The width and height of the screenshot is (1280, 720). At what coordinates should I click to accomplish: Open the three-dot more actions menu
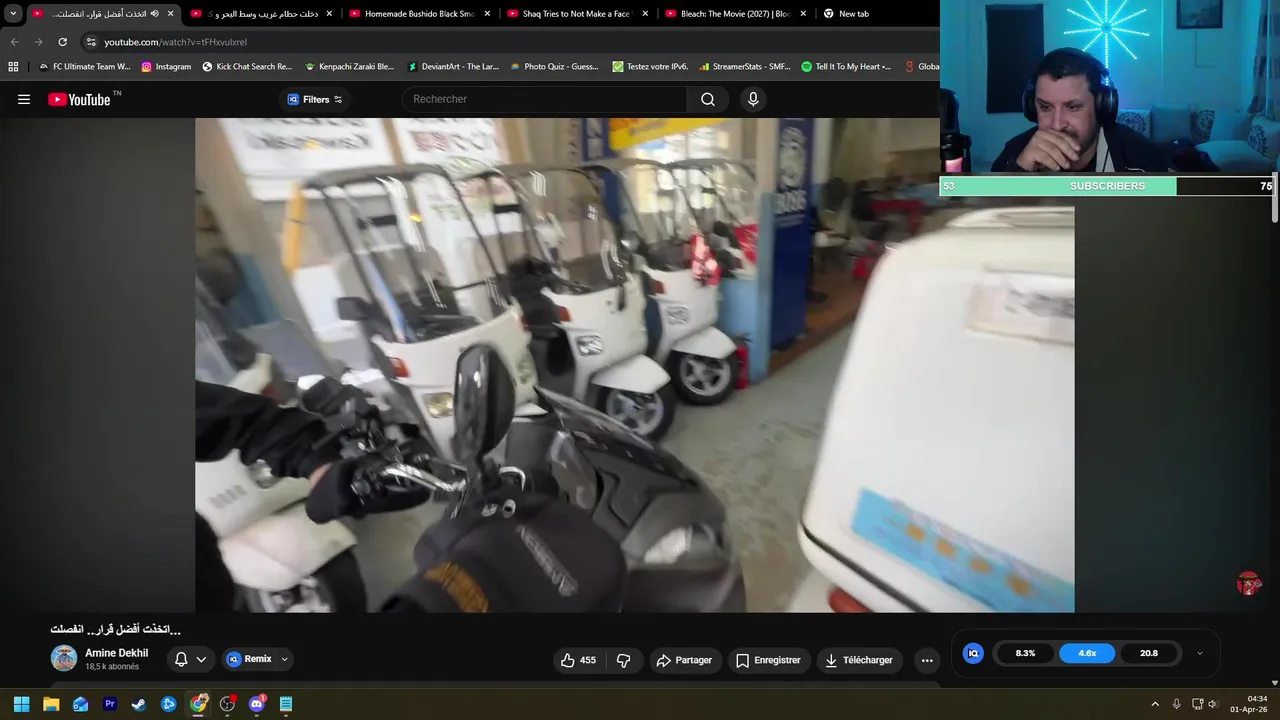pyautogui.click(x=927, y=660)
